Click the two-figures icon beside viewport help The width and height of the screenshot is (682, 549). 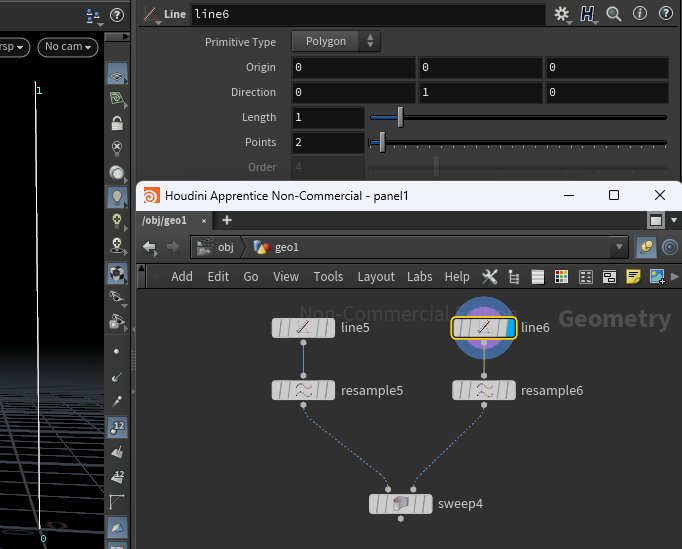tap(93, 16)
